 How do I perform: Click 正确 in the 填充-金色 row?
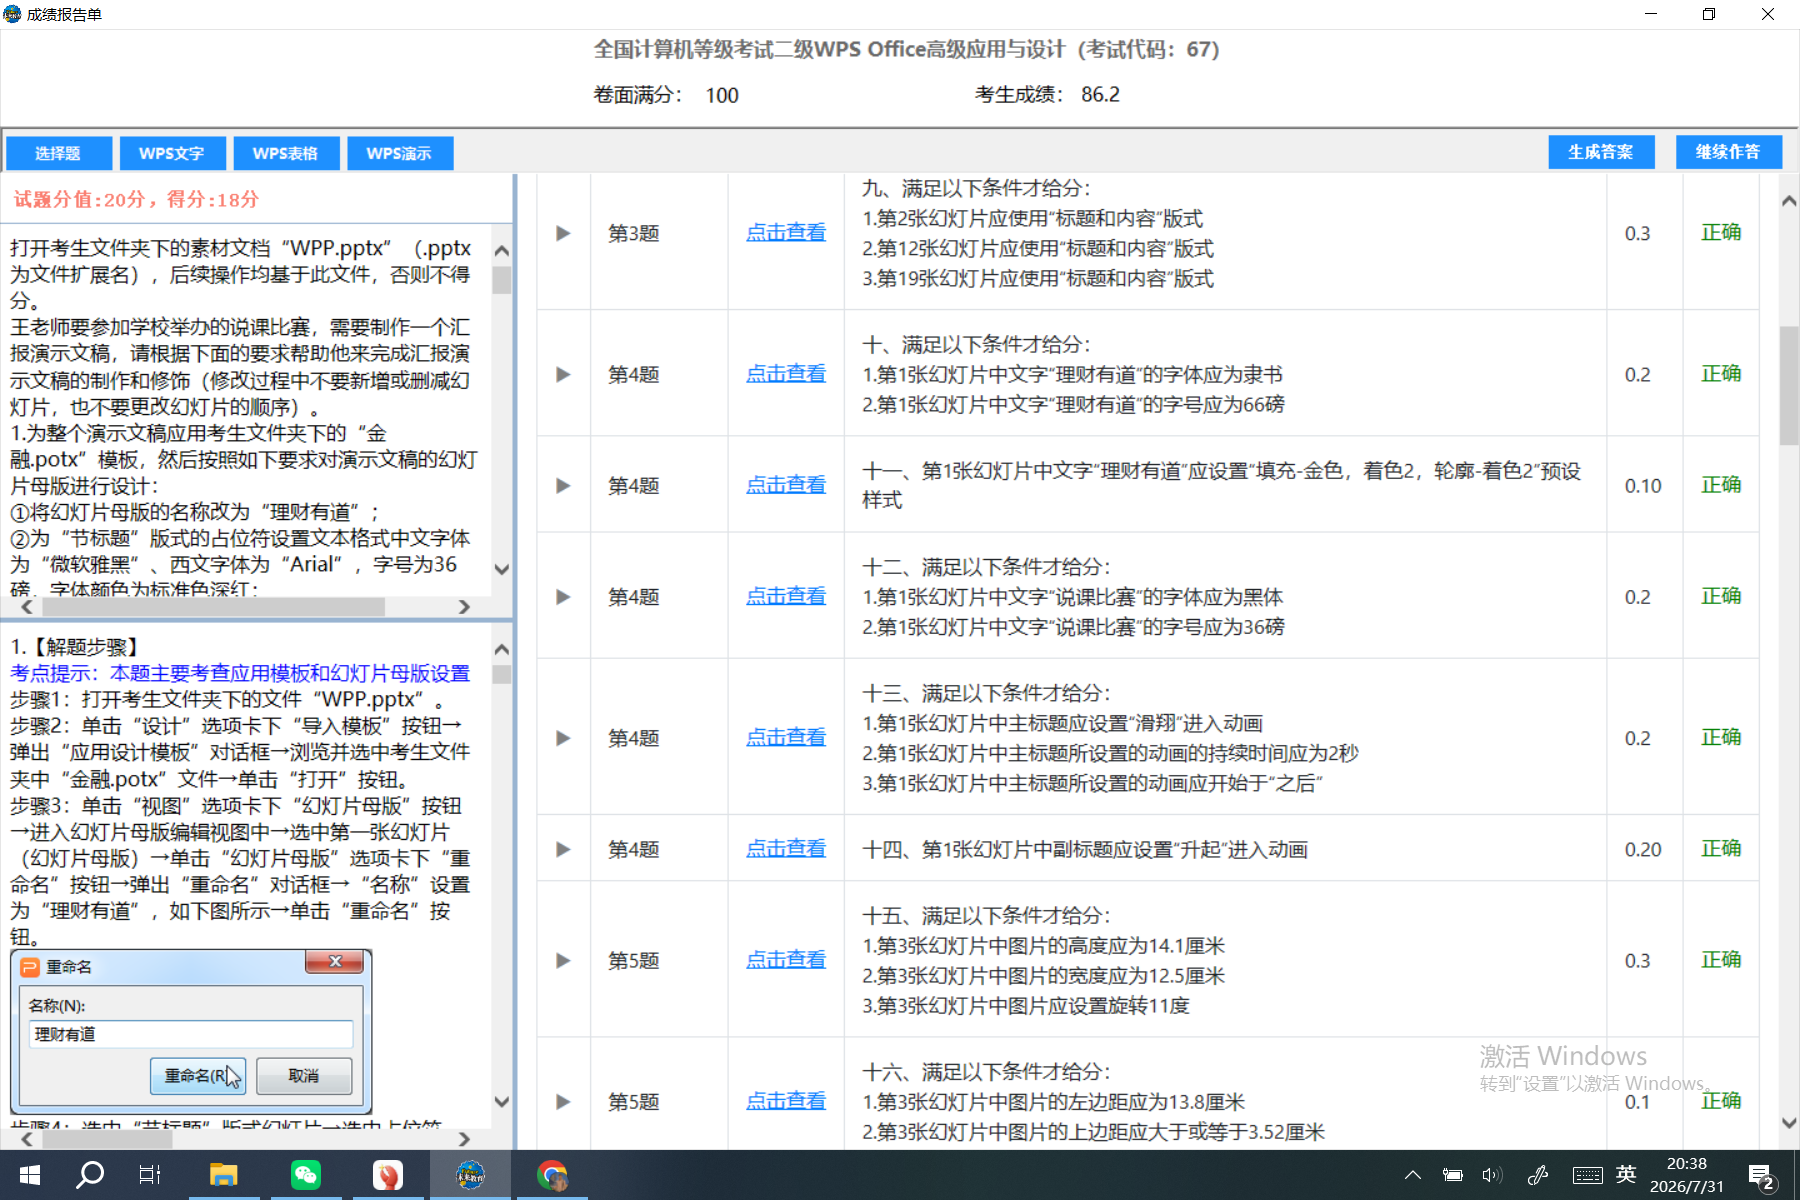pyautogui.click(x=1721, y=485)
